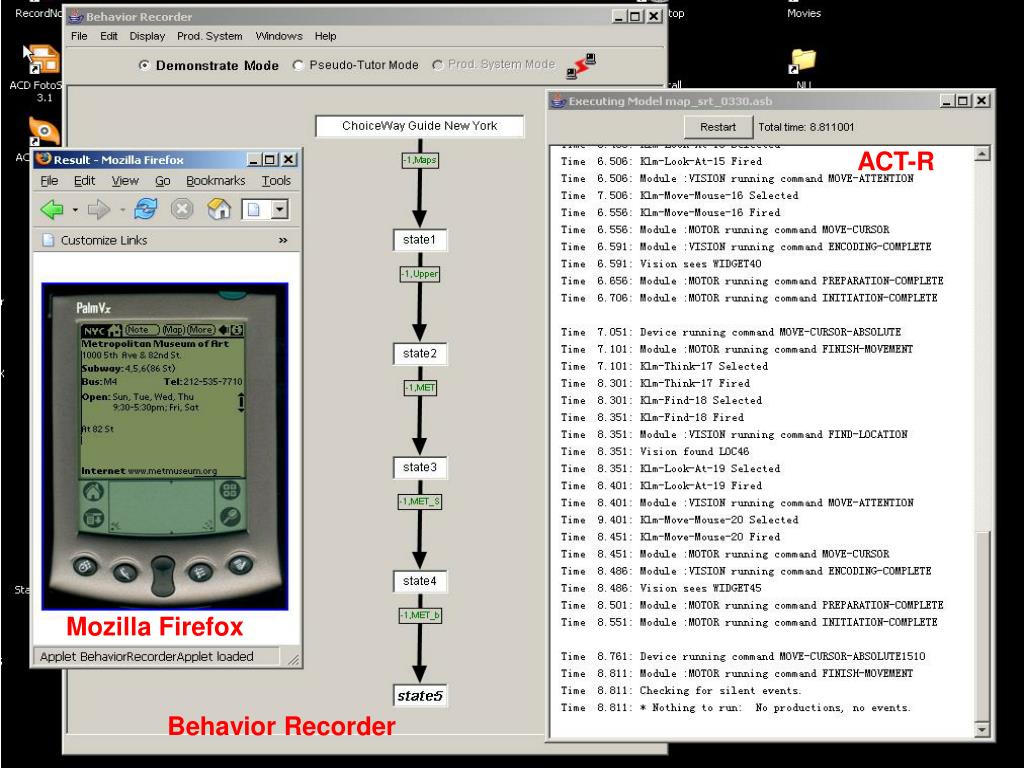The image size is (1024, 768).
Task: Select ChoiceWay Guide New York start node
Action: [419, 126]
